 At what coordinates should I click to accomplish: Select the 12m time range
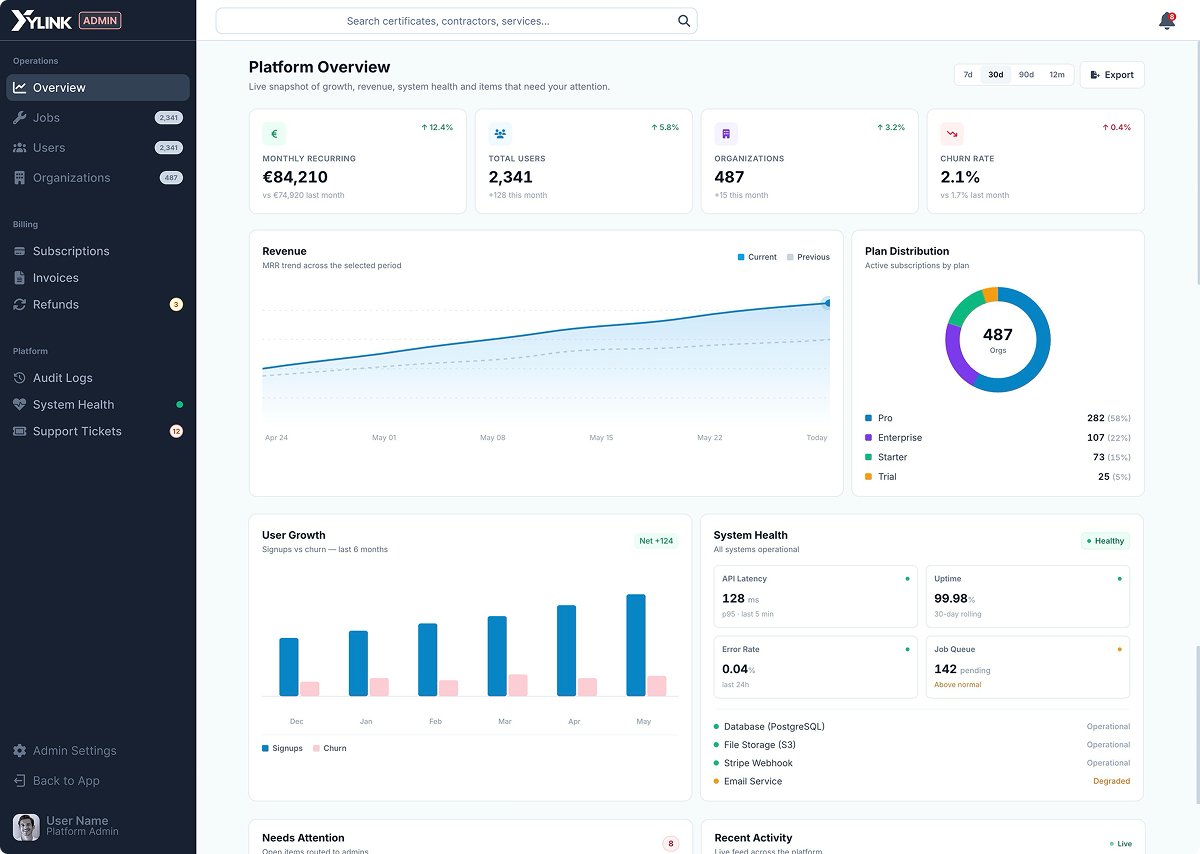[1057, 75]
